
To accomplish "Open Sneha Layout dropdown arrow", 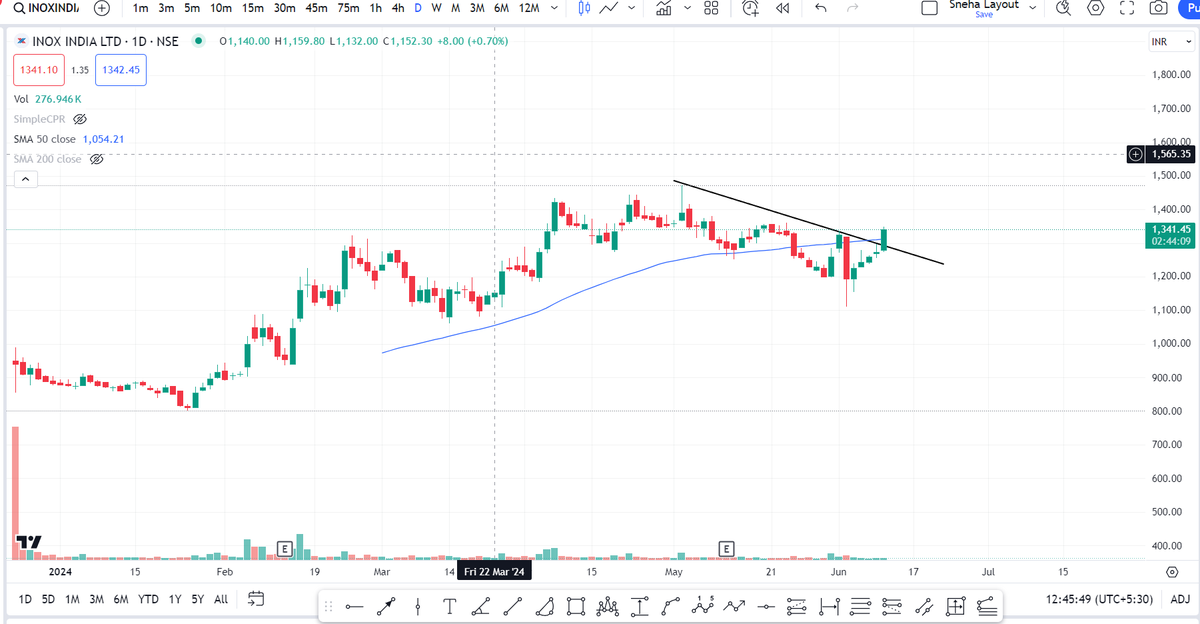I will (x=1033, y=8).
